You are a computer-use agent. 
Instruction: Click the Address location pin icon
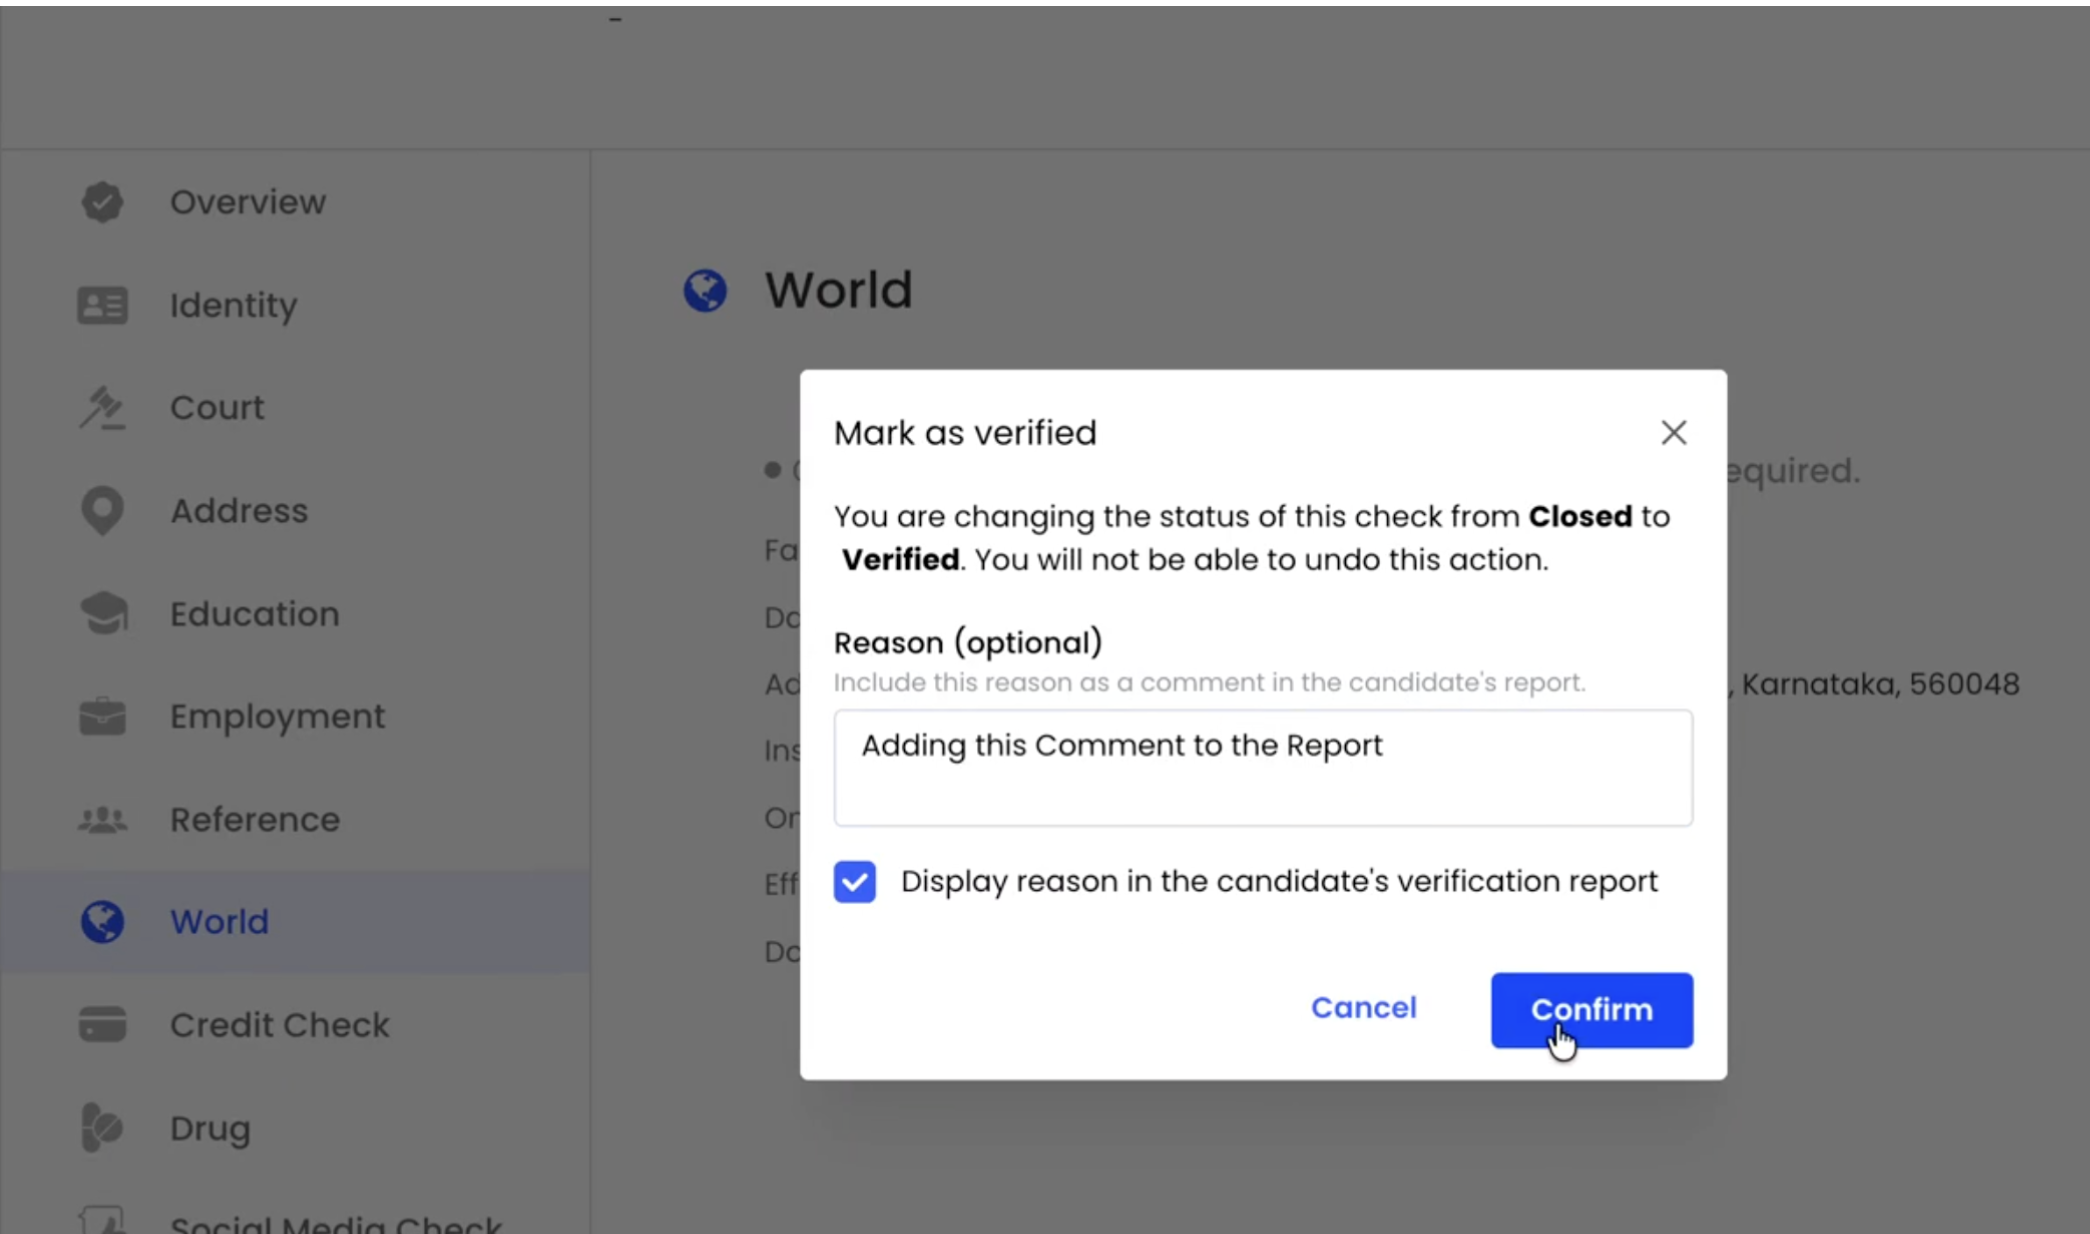[x=102, y=511]
